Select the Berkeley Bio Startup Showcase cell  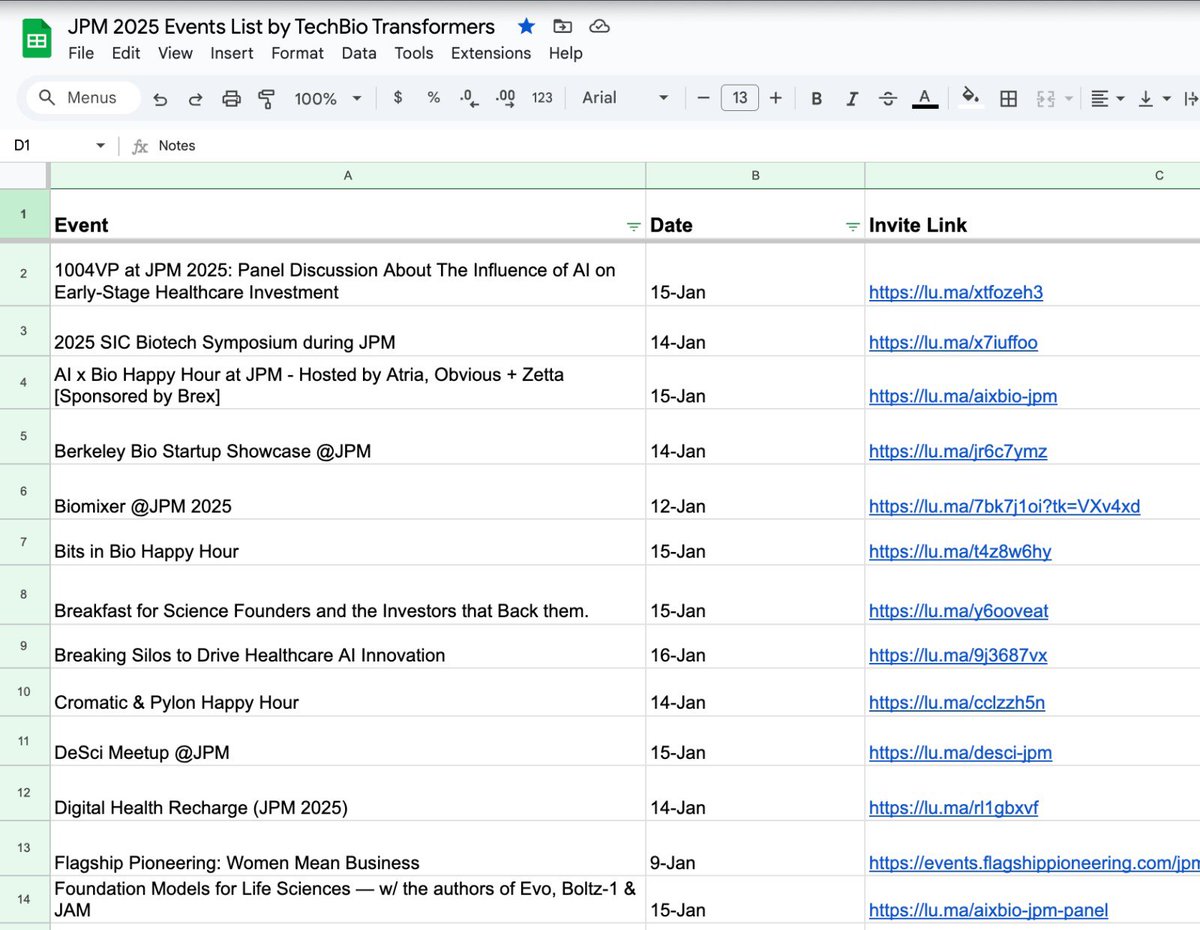click(348, 436)
